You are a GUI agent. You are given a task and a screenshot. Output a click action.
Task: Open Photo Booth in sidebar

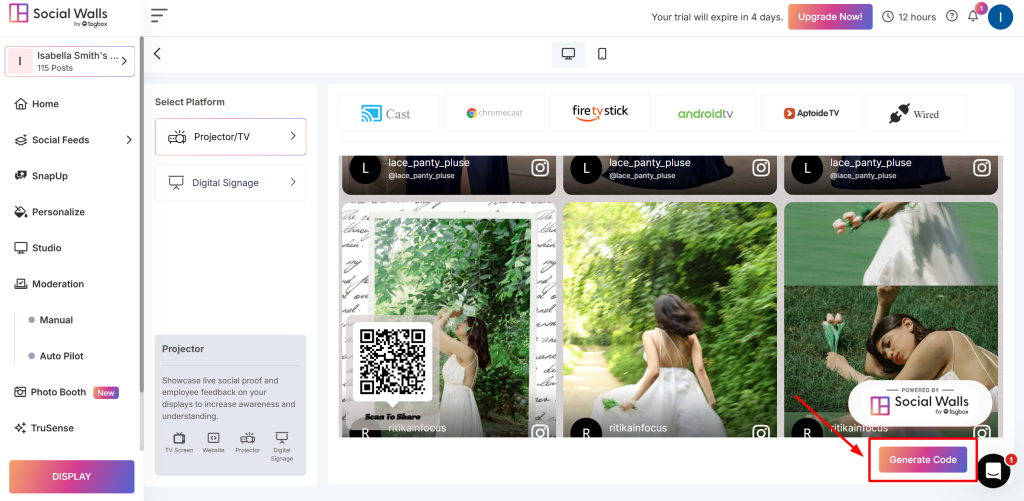pos(58,392)
